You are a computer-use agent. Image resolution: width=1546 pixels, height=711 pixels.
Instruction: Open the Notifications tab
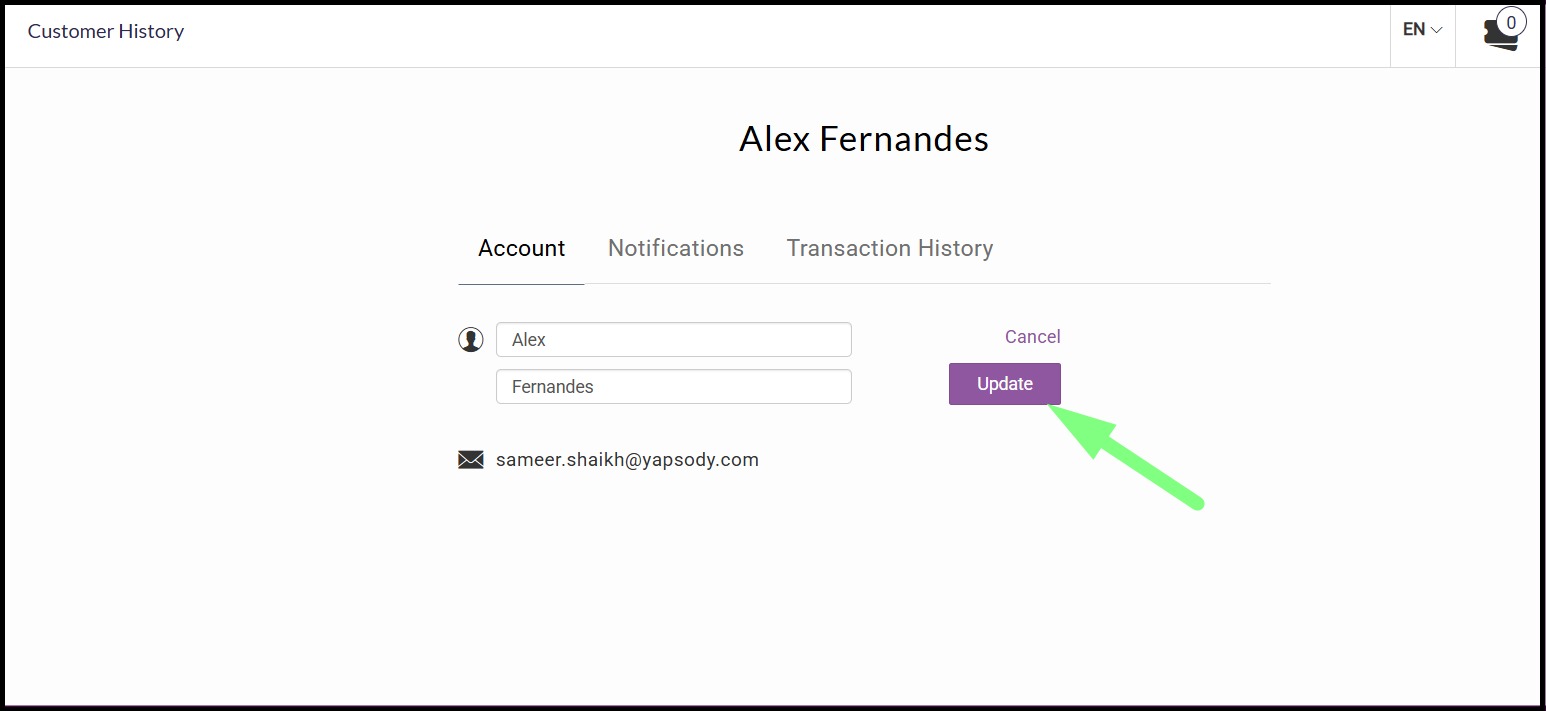click(676, 248)
